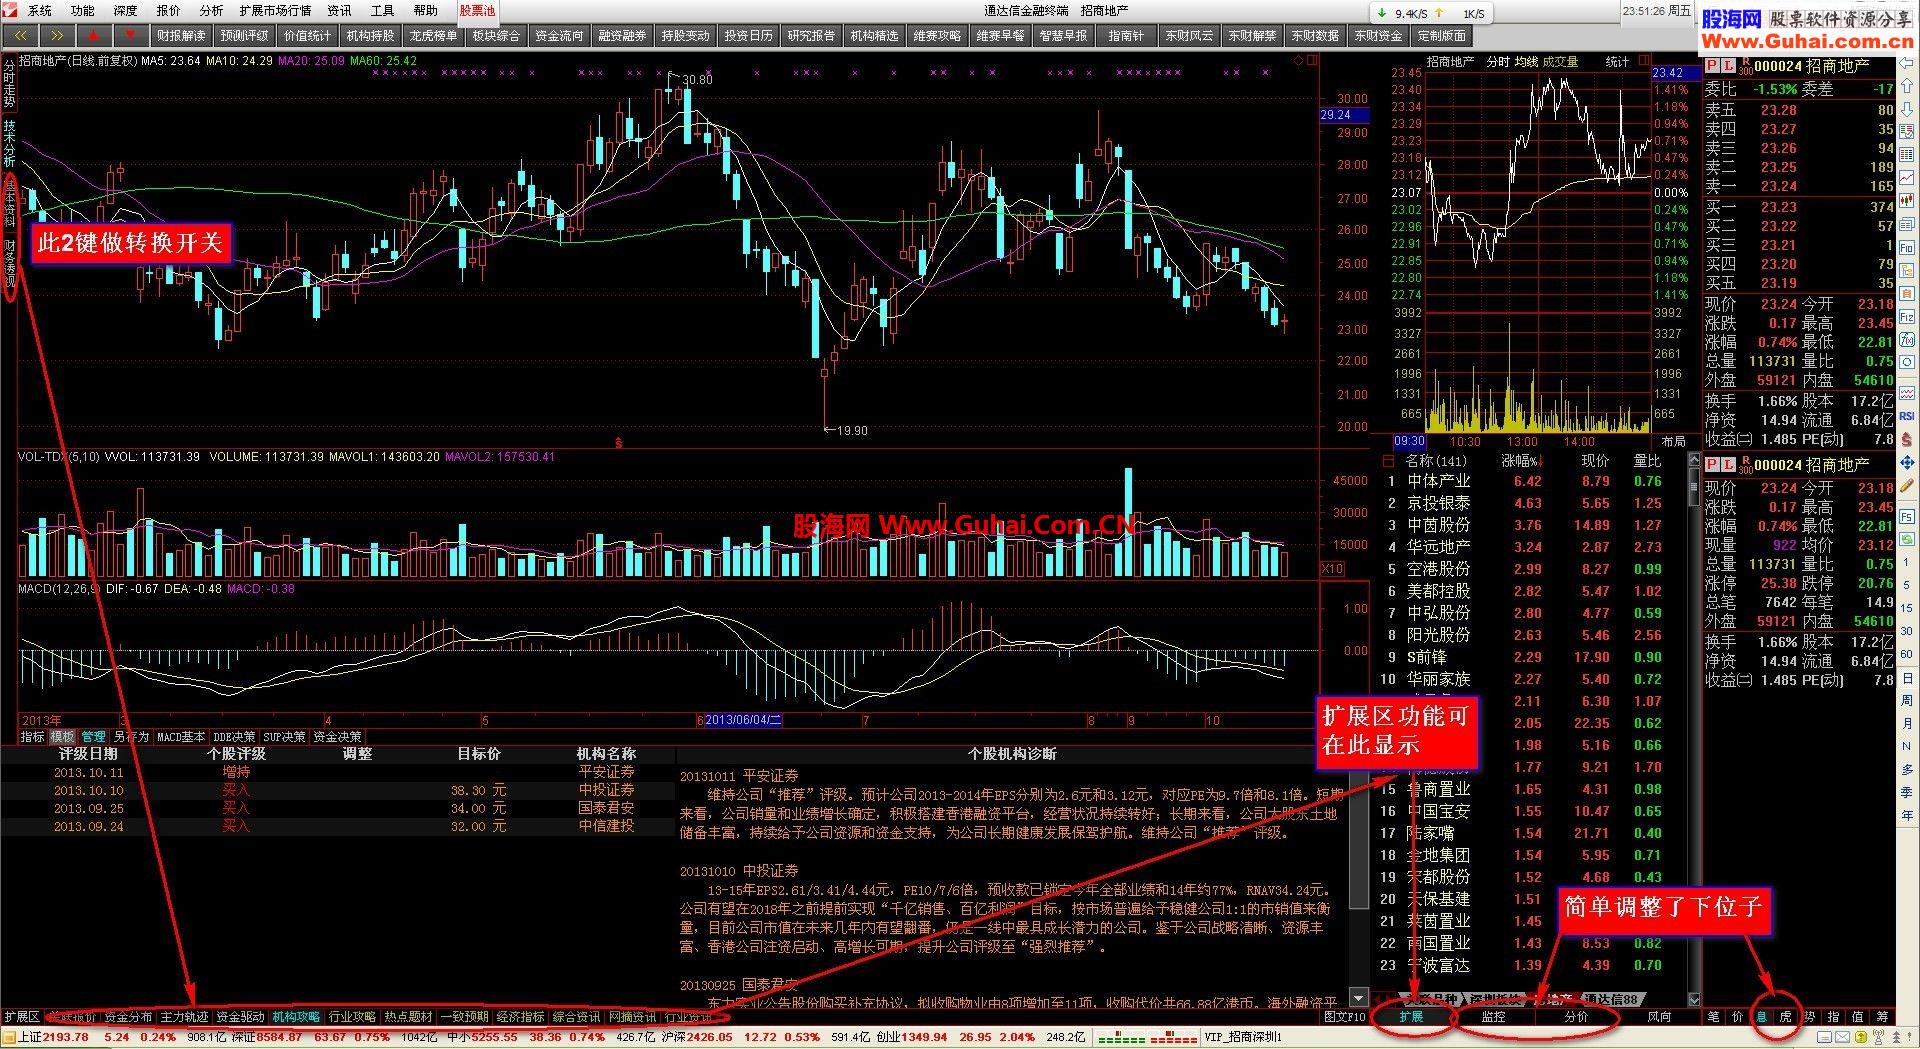1920x1049 pixels.
Task: Click the down arrow at the stock list's bottom right
Action: tap(1693, 998)
